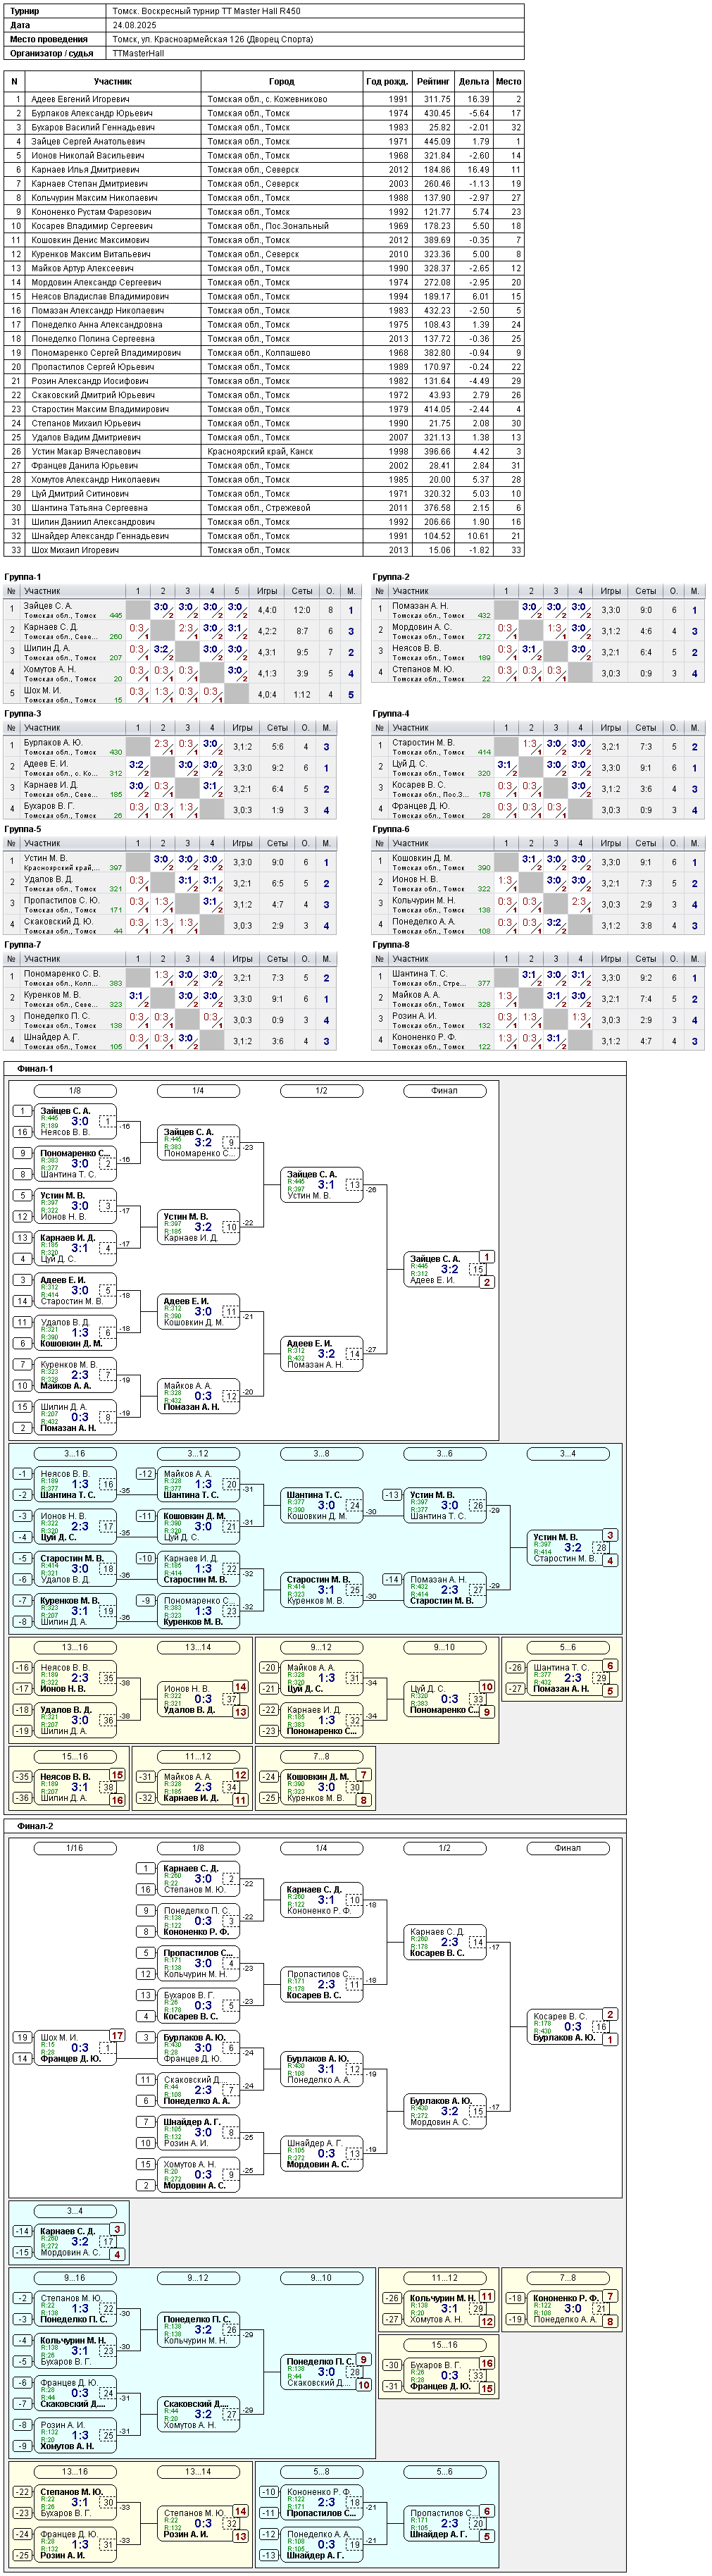
Task: Click the 'Город' column header
Action: (x=282, y=82)
